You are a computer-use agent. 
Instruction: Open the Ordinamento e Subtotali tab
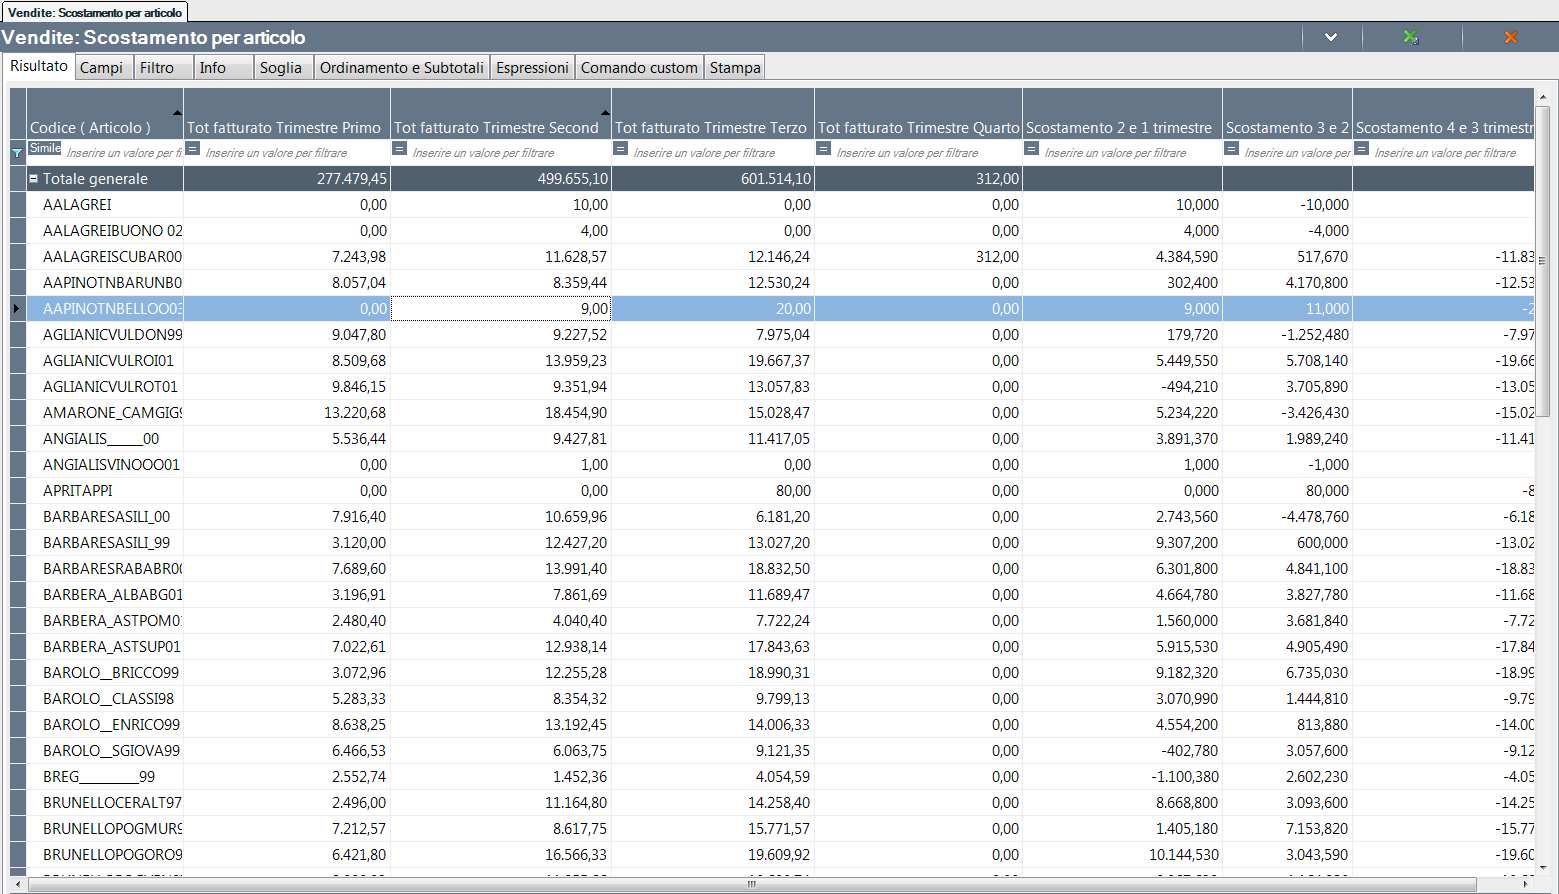tap(401, 68)
